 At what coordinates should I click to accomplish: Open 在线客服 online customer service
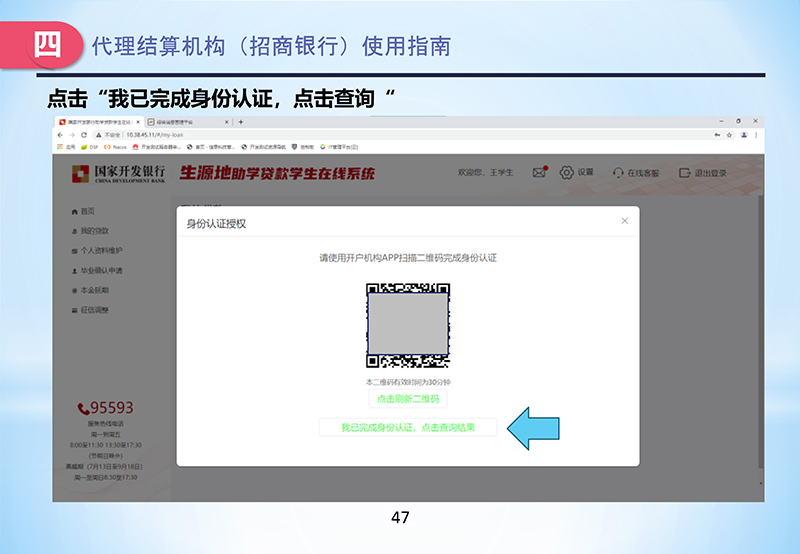pyautogui.click(x=636, y=173)
